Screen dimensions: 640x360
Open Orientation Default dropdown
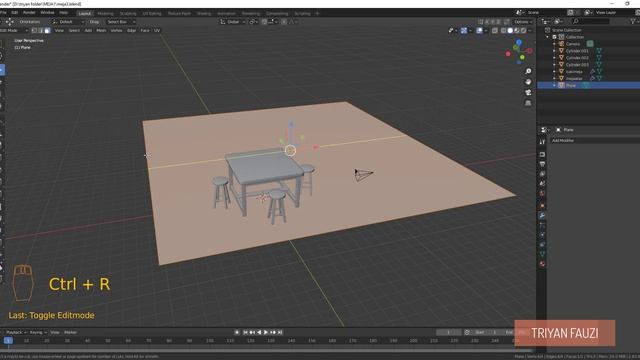click(68, 22)
